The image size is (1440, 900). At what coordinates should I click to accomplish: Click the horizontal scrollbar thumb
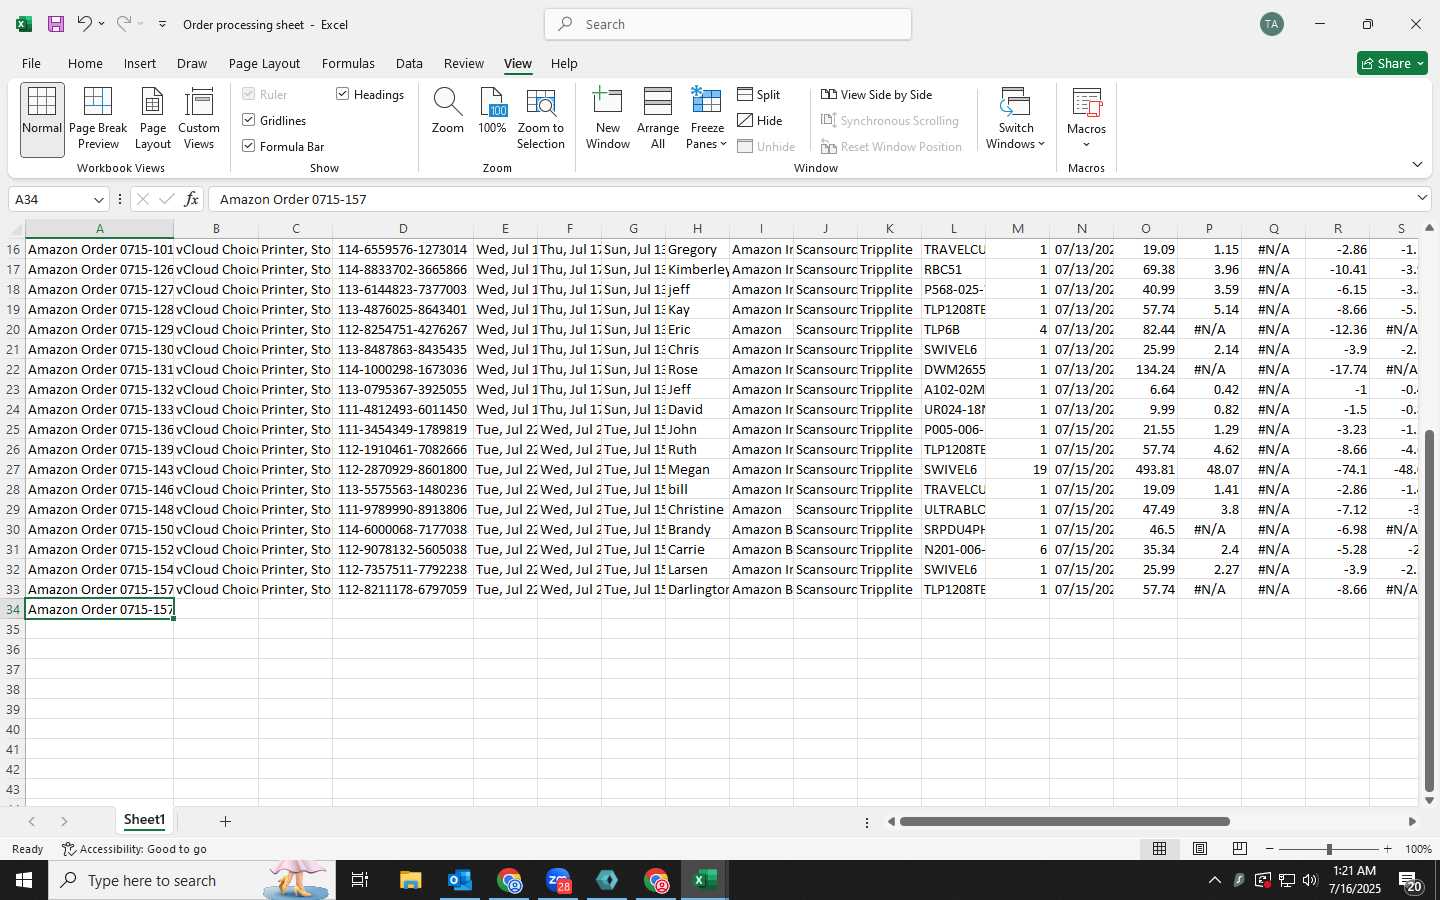[x=1064, y=822]
